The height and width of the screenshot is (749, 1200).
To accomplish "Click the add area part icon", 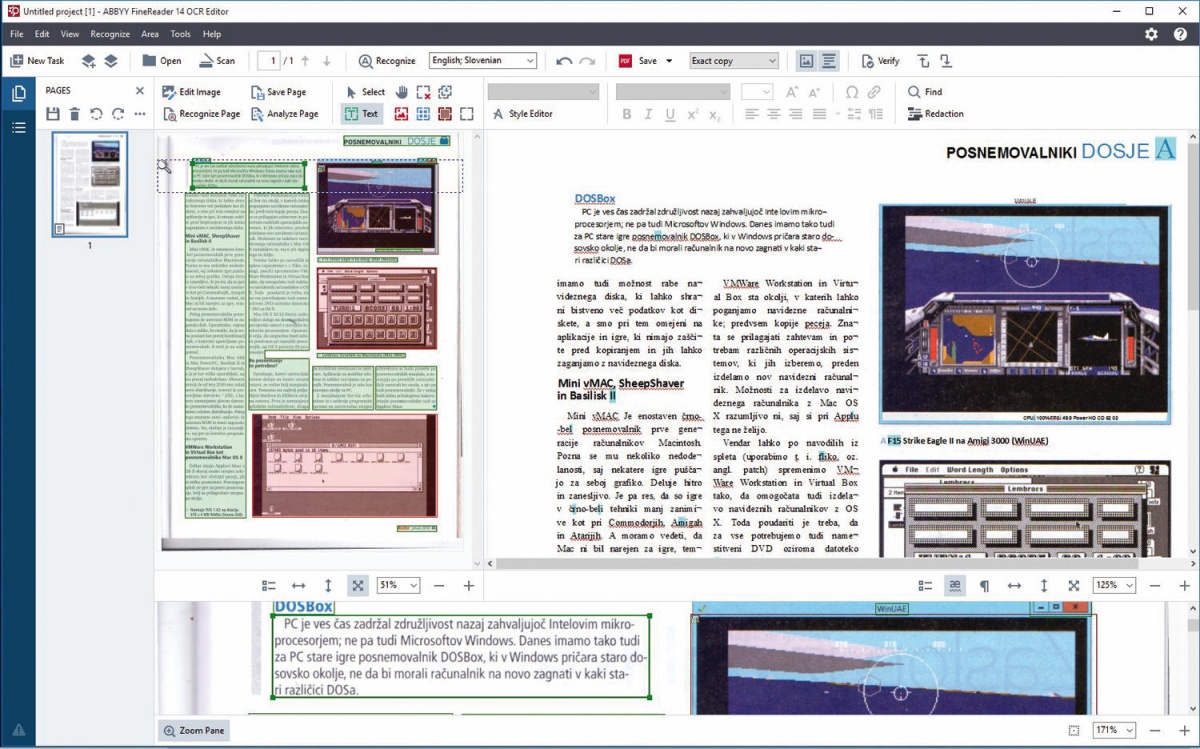I will [x=446, y=92].
